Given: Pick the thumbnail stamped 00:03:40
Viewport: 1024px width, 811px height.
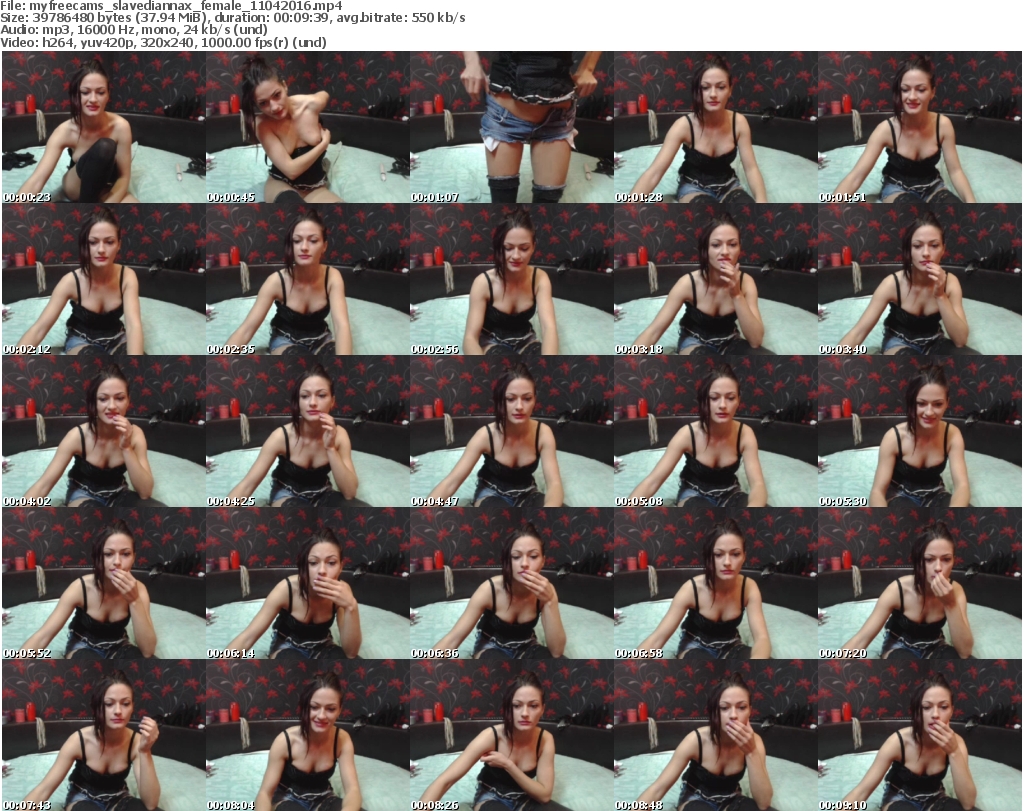Looking at the screenshot, I should (x=920, y=279).
